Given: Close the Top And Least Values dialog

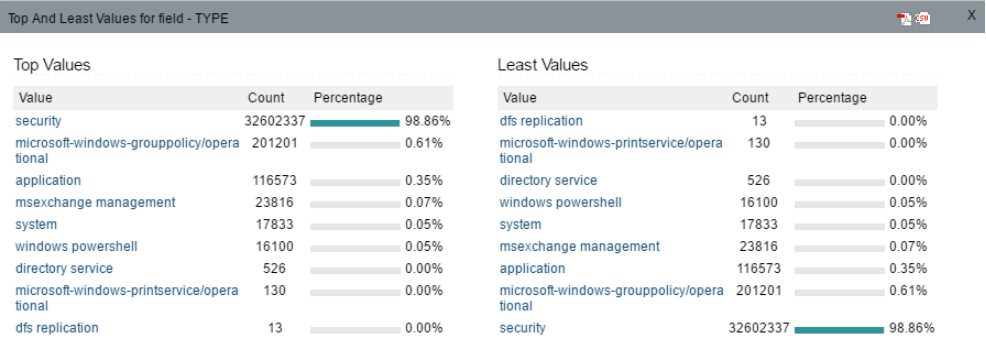Looking at the screenshot, I should 971,16.
